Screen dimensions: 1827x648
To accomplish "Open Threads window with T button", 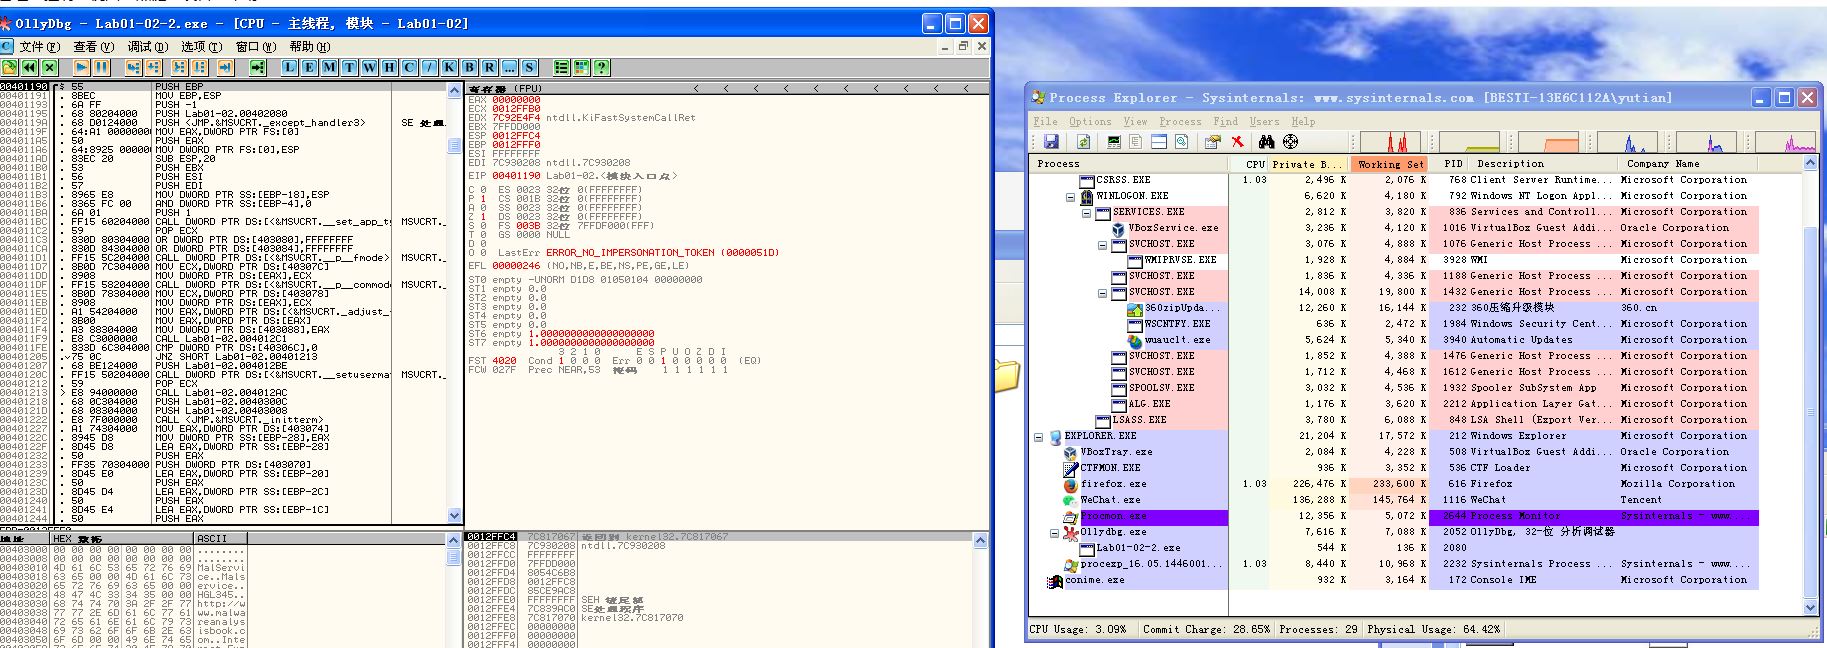I will pyautogui.click(x=349, y=67).
